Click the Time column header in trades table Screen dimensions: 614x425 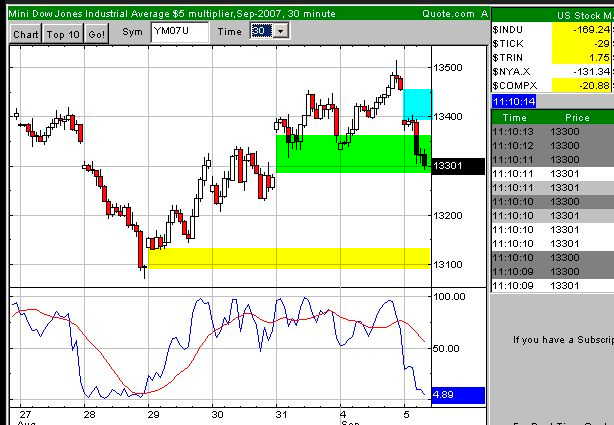click(519, 117)
